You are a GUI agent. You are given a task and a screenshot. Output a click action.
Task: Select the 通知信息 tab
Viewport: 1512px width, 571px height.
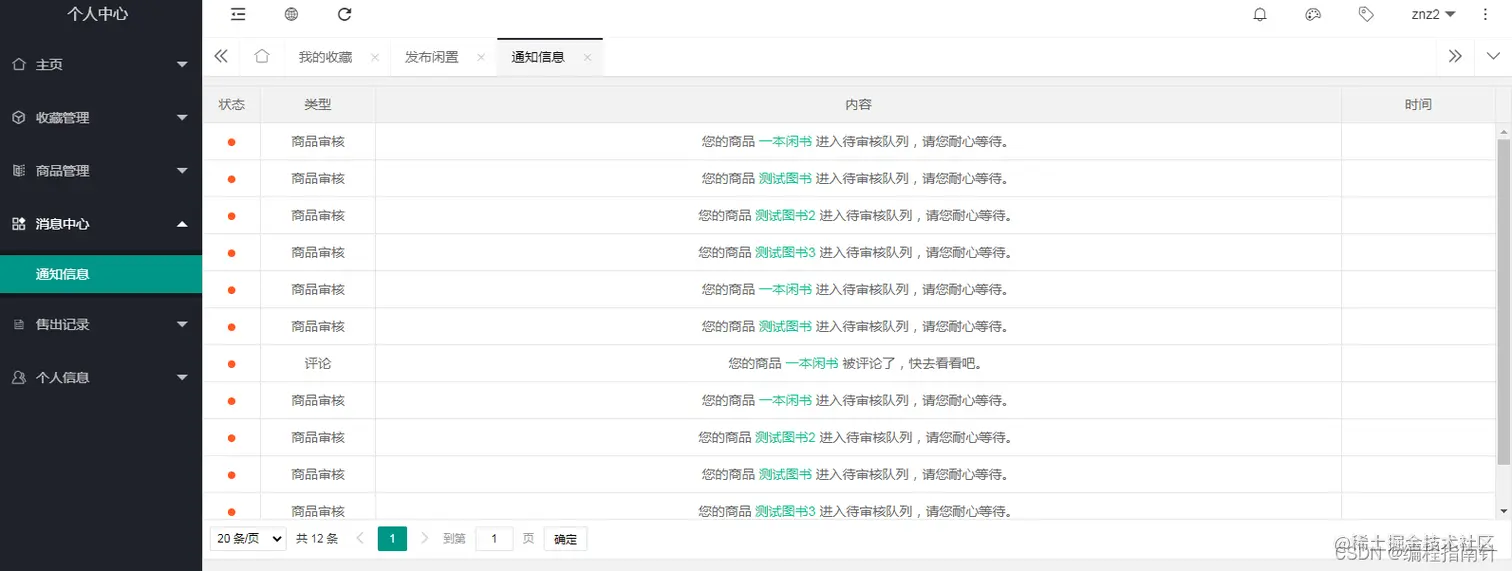click(x=538, y=57)
